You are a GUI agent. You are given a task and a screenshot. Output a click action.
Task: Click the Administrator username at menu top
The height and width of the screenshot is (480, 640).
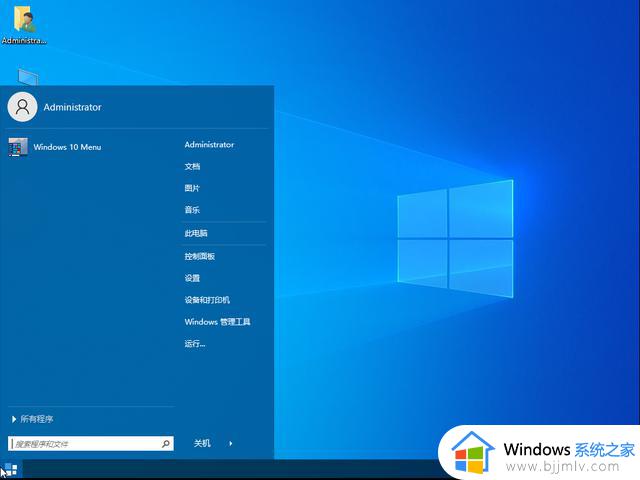pyautogui.click(x=72, y=107)
